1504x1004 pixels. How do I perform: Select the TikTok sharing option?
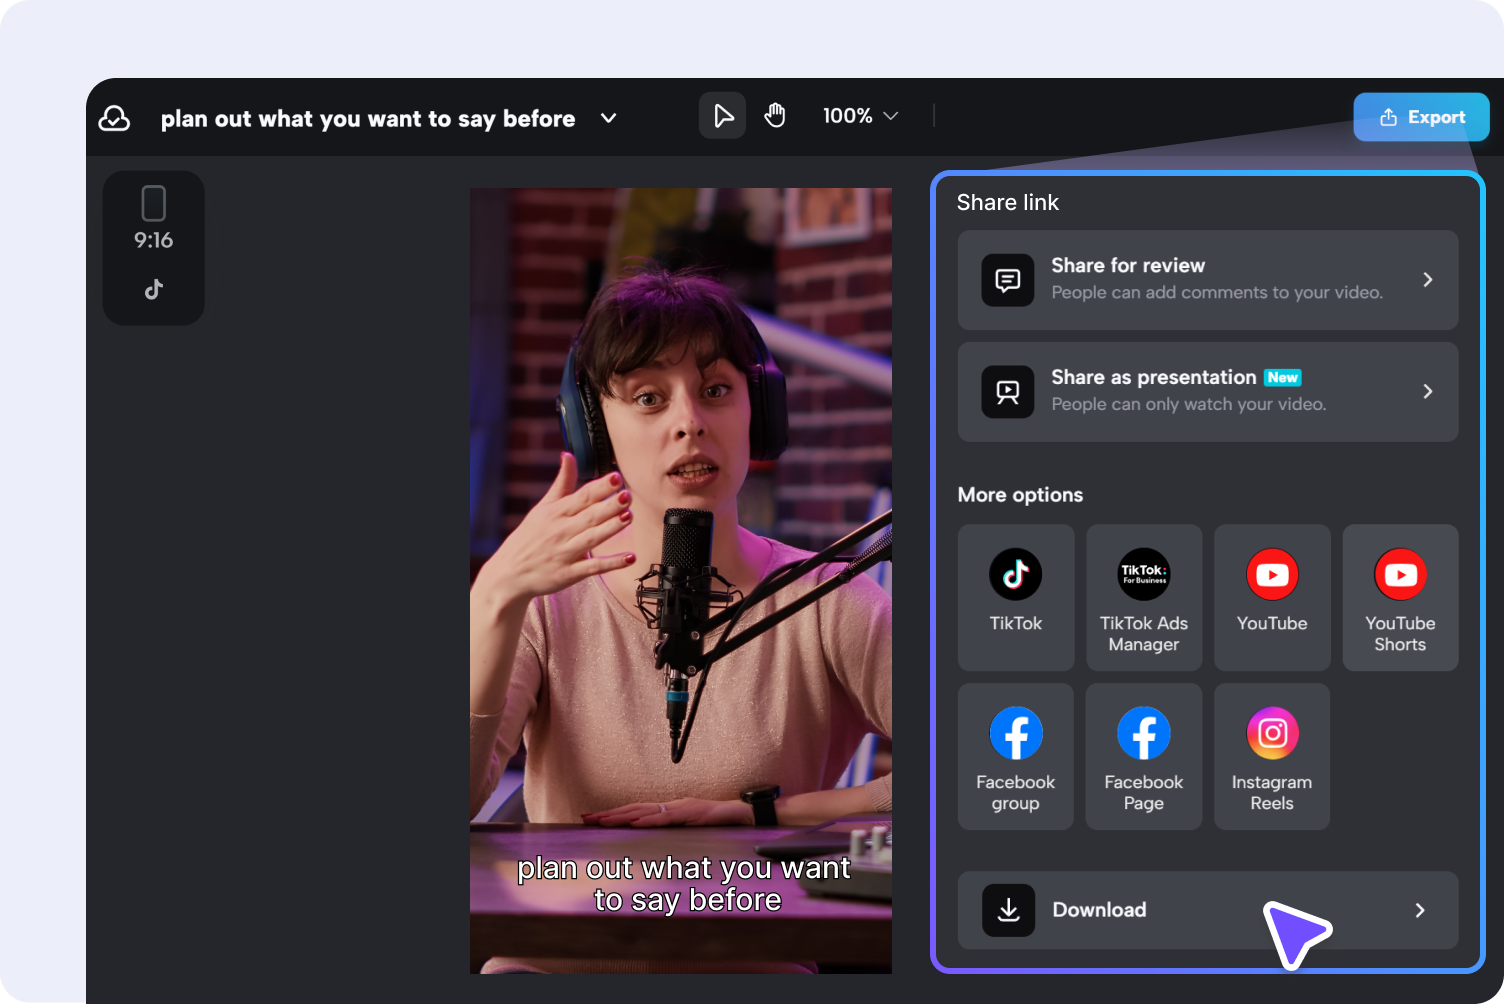[1015, 597]
